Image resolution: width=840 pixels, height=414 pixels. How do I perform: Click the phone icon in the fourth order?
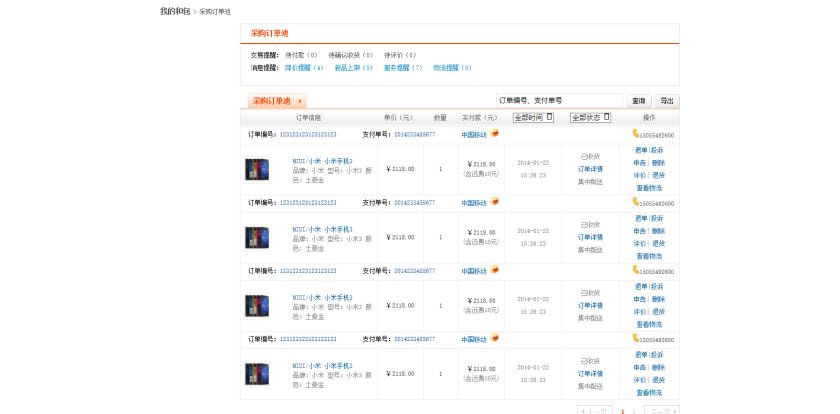[x=635, y=338]
